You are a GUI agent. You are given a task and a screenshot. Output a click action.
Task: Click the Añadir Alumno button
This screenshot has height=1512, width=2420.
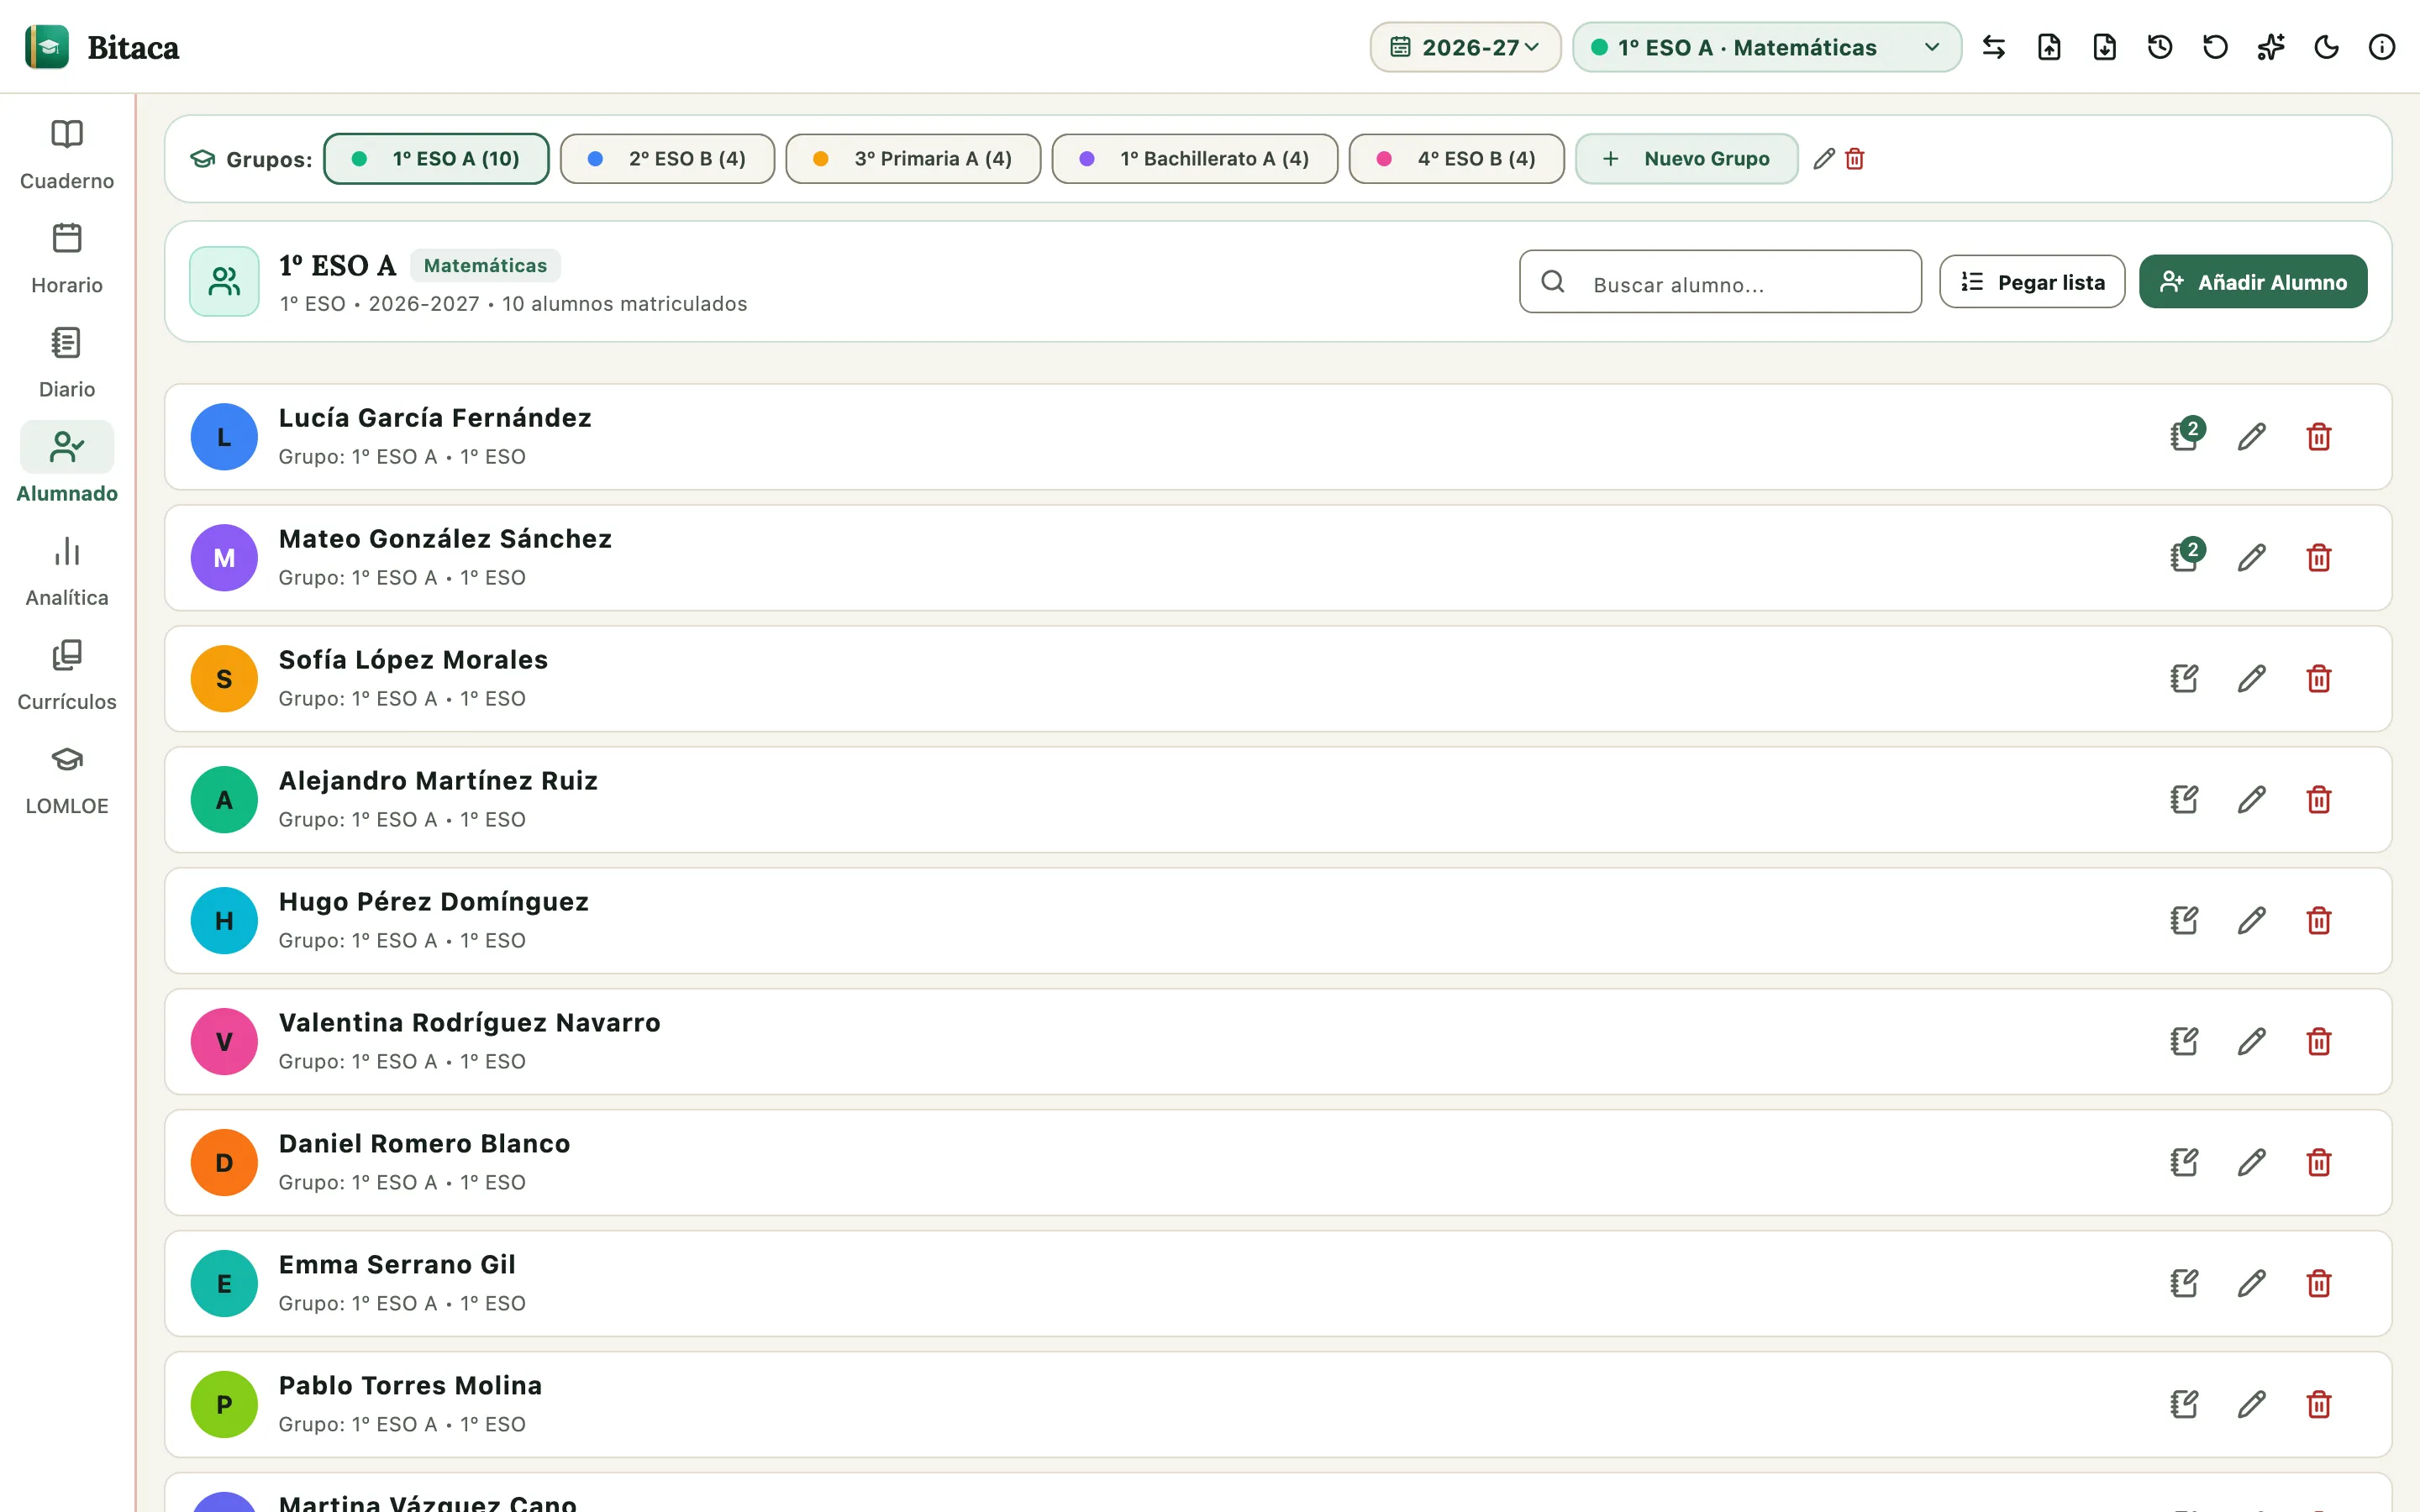pyautogui.click(x=2252, y=282)
